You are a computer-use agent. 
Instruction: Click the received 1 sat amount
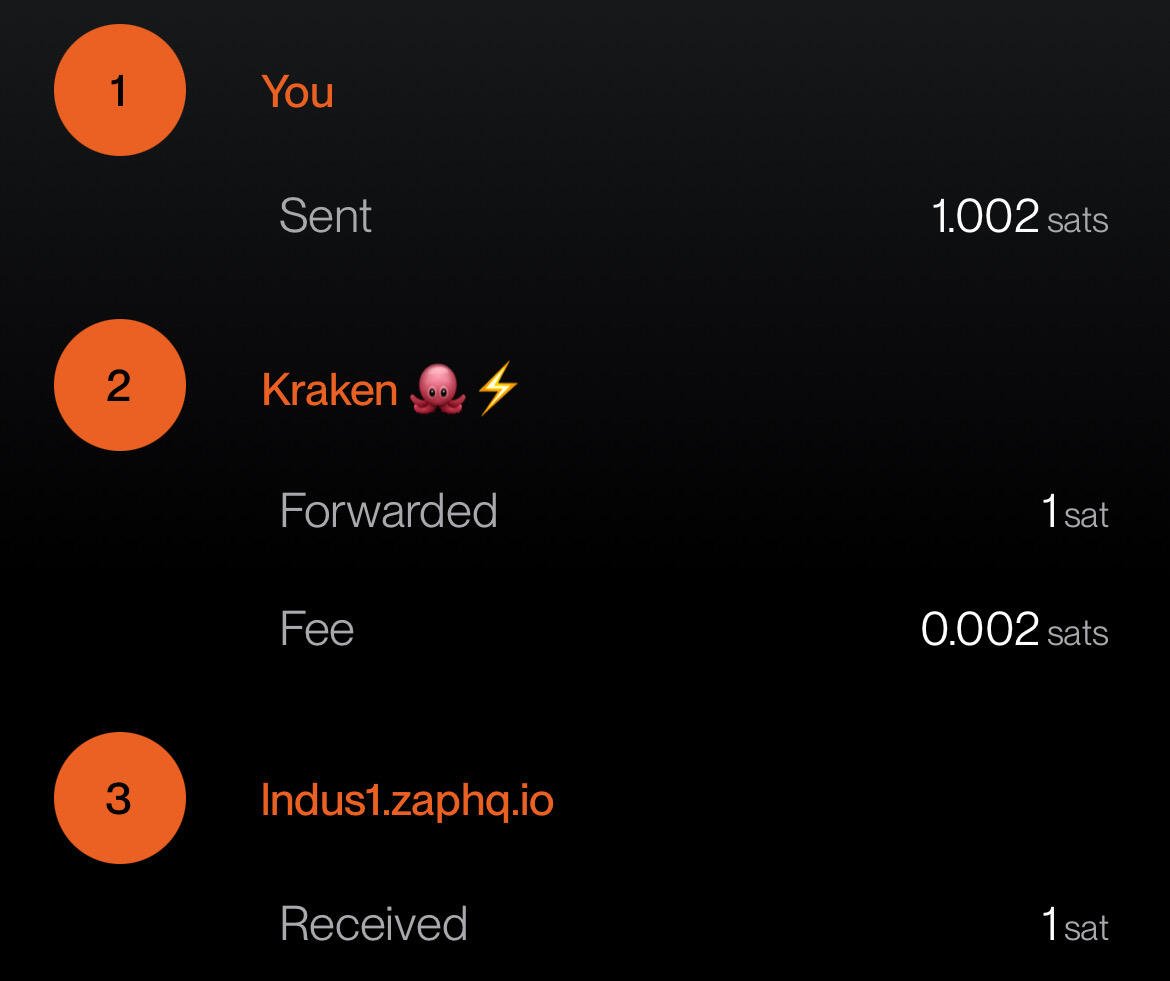[1074, 925]
